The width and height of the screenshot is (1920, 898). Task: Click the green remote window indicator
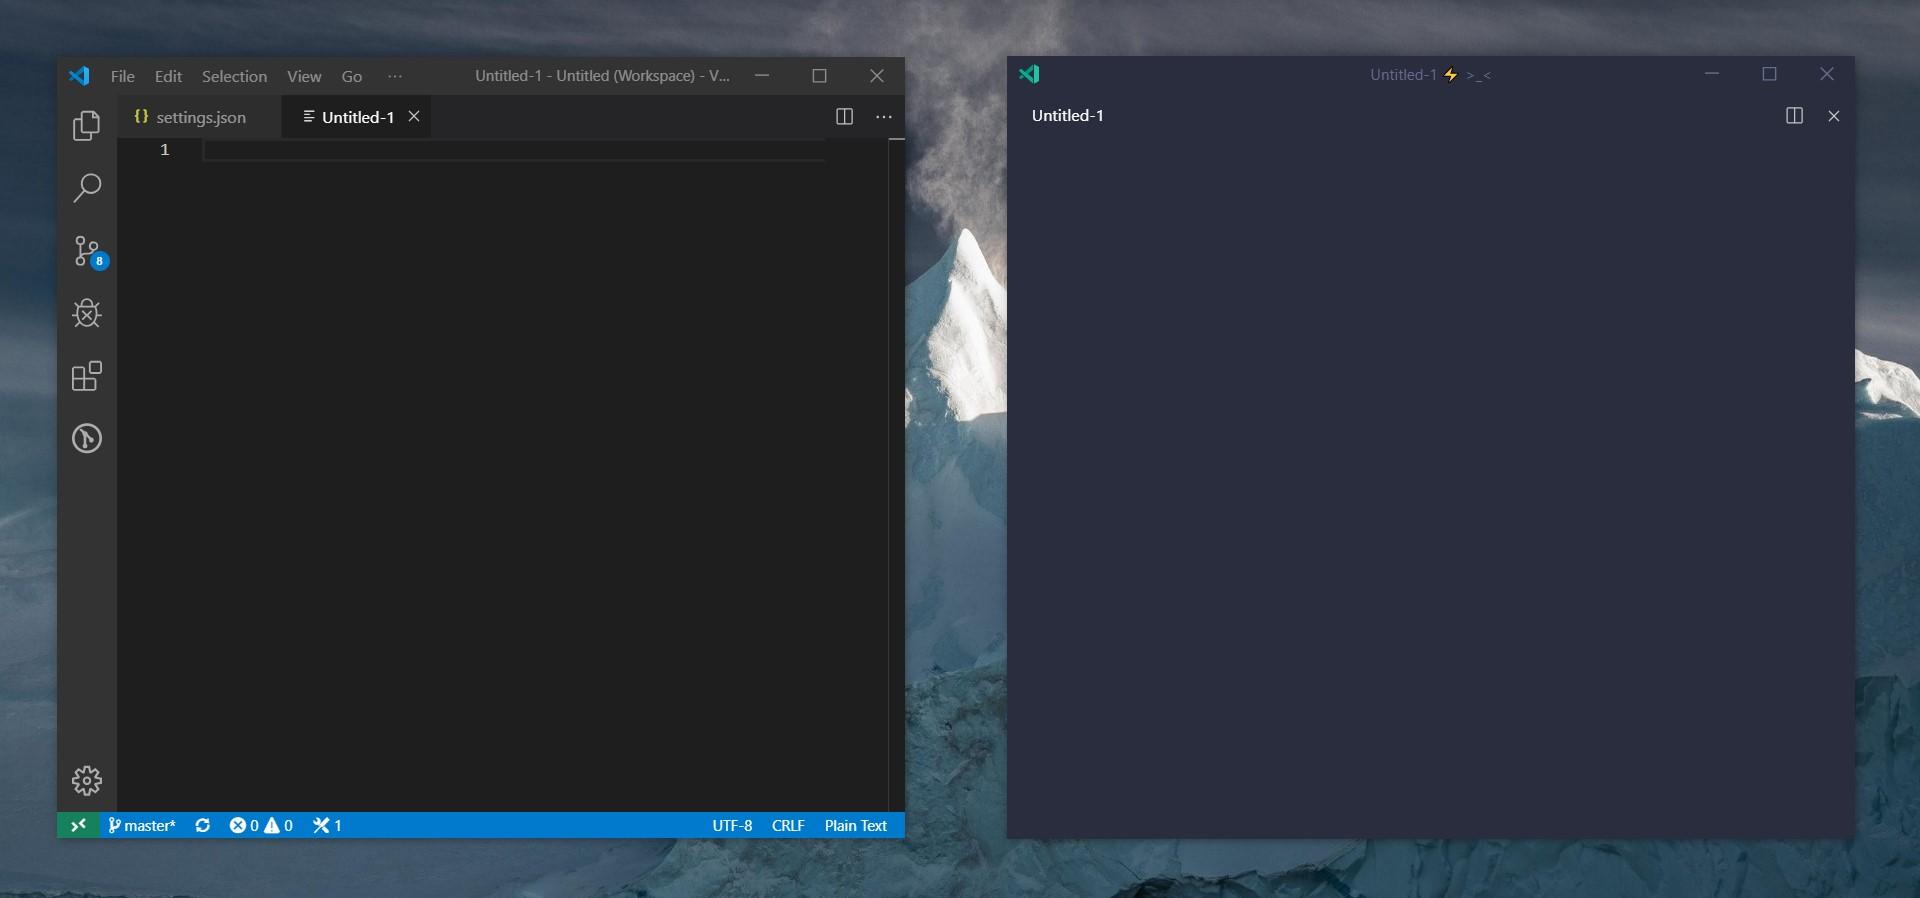(78, 825)
